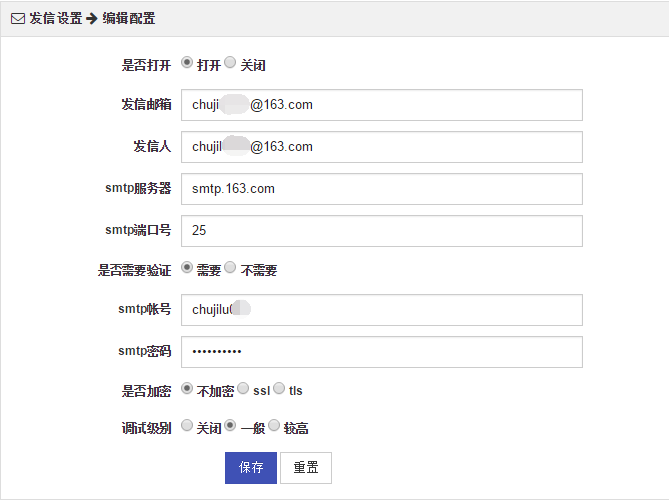Set 调试级别 to 较高

click(x=274, y=425)
